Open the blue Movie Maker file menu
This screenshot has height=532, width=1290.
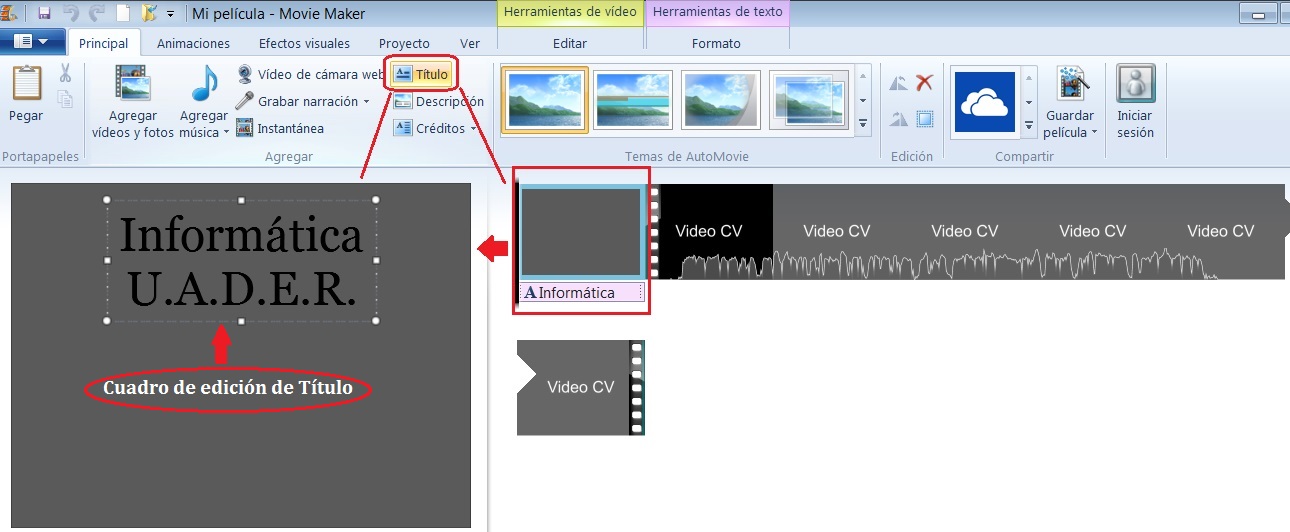coord(32,42)
